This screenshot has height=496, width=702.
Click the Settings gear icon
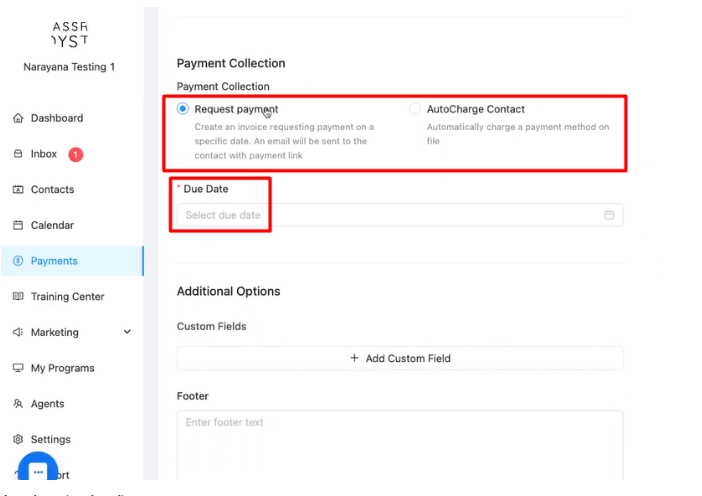point(18,440)
